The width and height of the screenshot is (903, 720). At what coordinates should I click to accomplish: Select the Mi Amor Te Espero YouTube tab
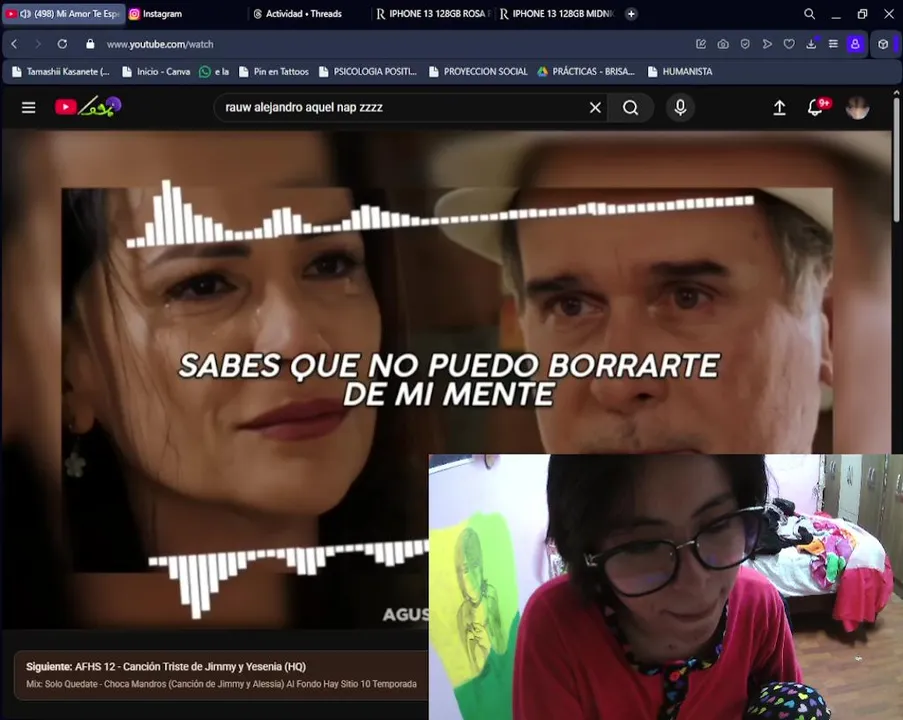(63, 14)
